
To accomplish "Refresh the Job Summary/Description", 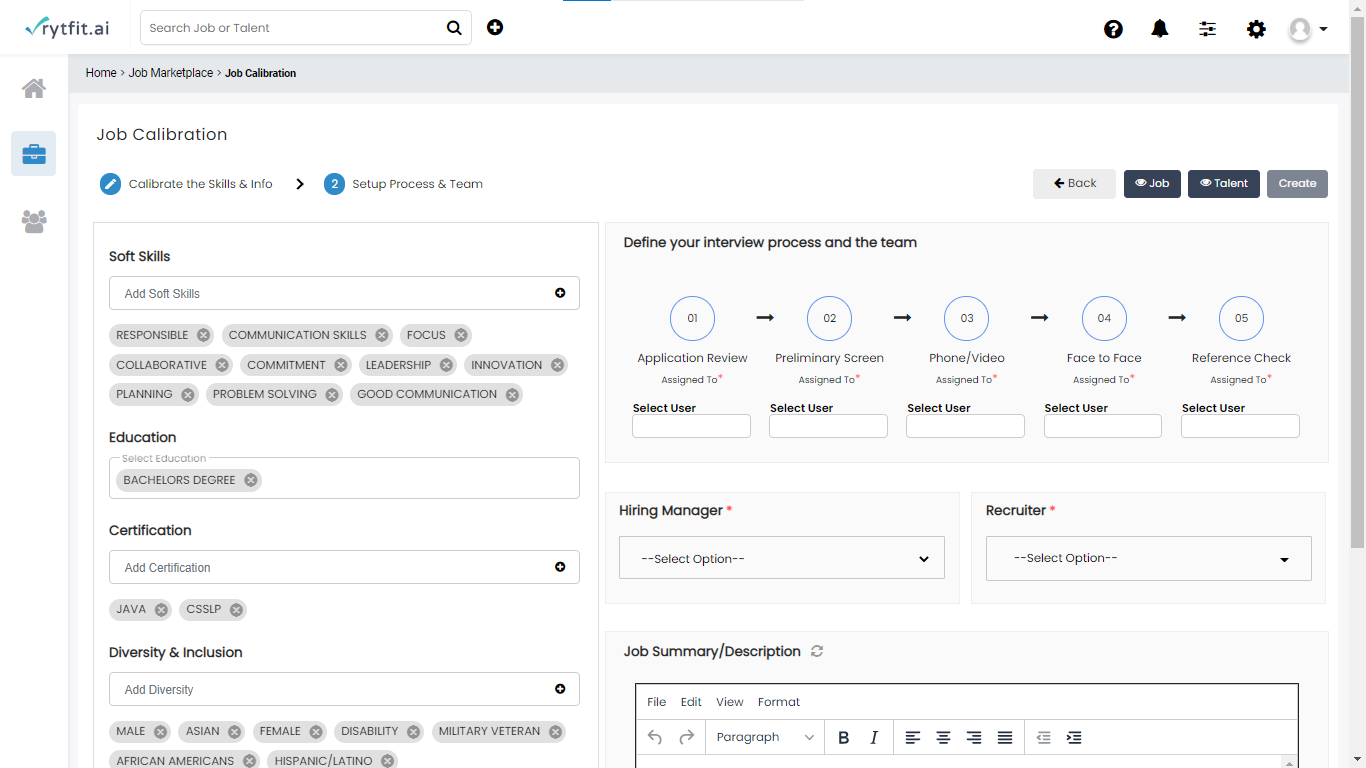I will (817, 651).
